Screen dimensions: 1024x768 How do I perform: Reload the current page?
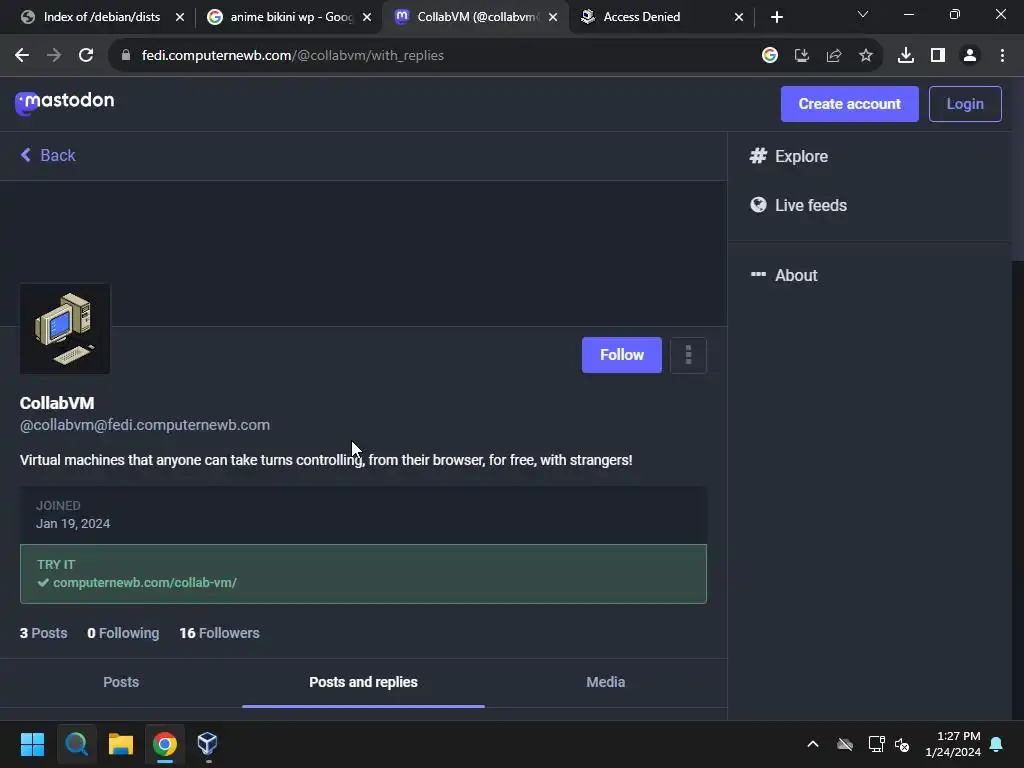pos(86,56)
